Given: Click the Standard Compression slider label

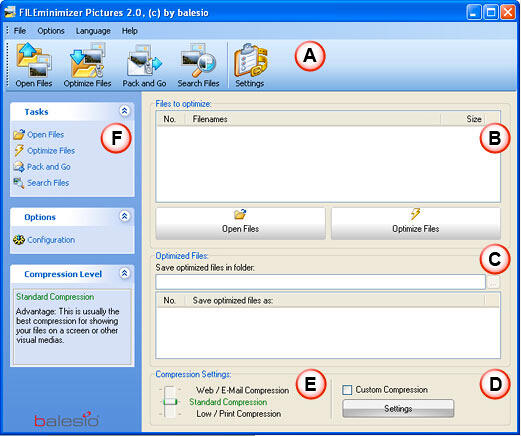Looking at the screenshot, I should tap(228, 402).
